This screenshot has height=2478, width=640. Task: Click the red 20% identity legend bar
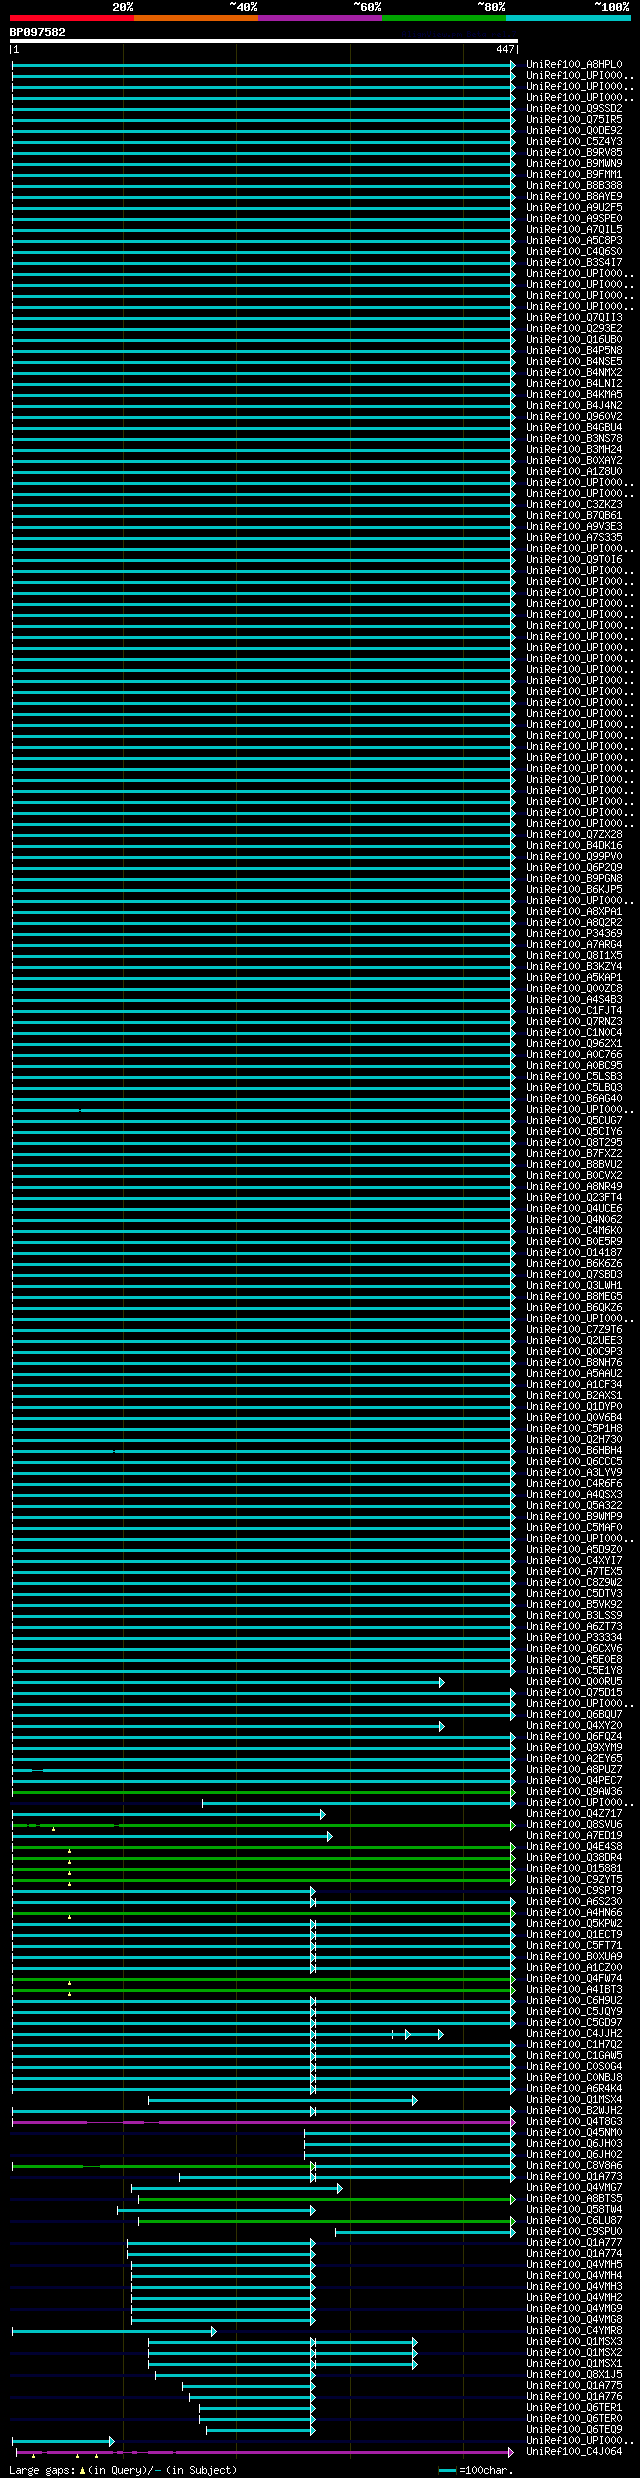[x=72, y=18]
